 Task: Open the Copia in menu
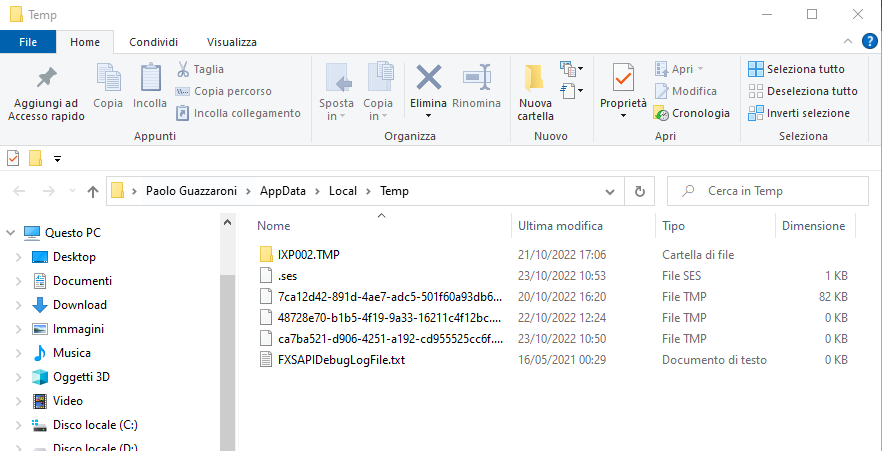click(x=378, y=93)
